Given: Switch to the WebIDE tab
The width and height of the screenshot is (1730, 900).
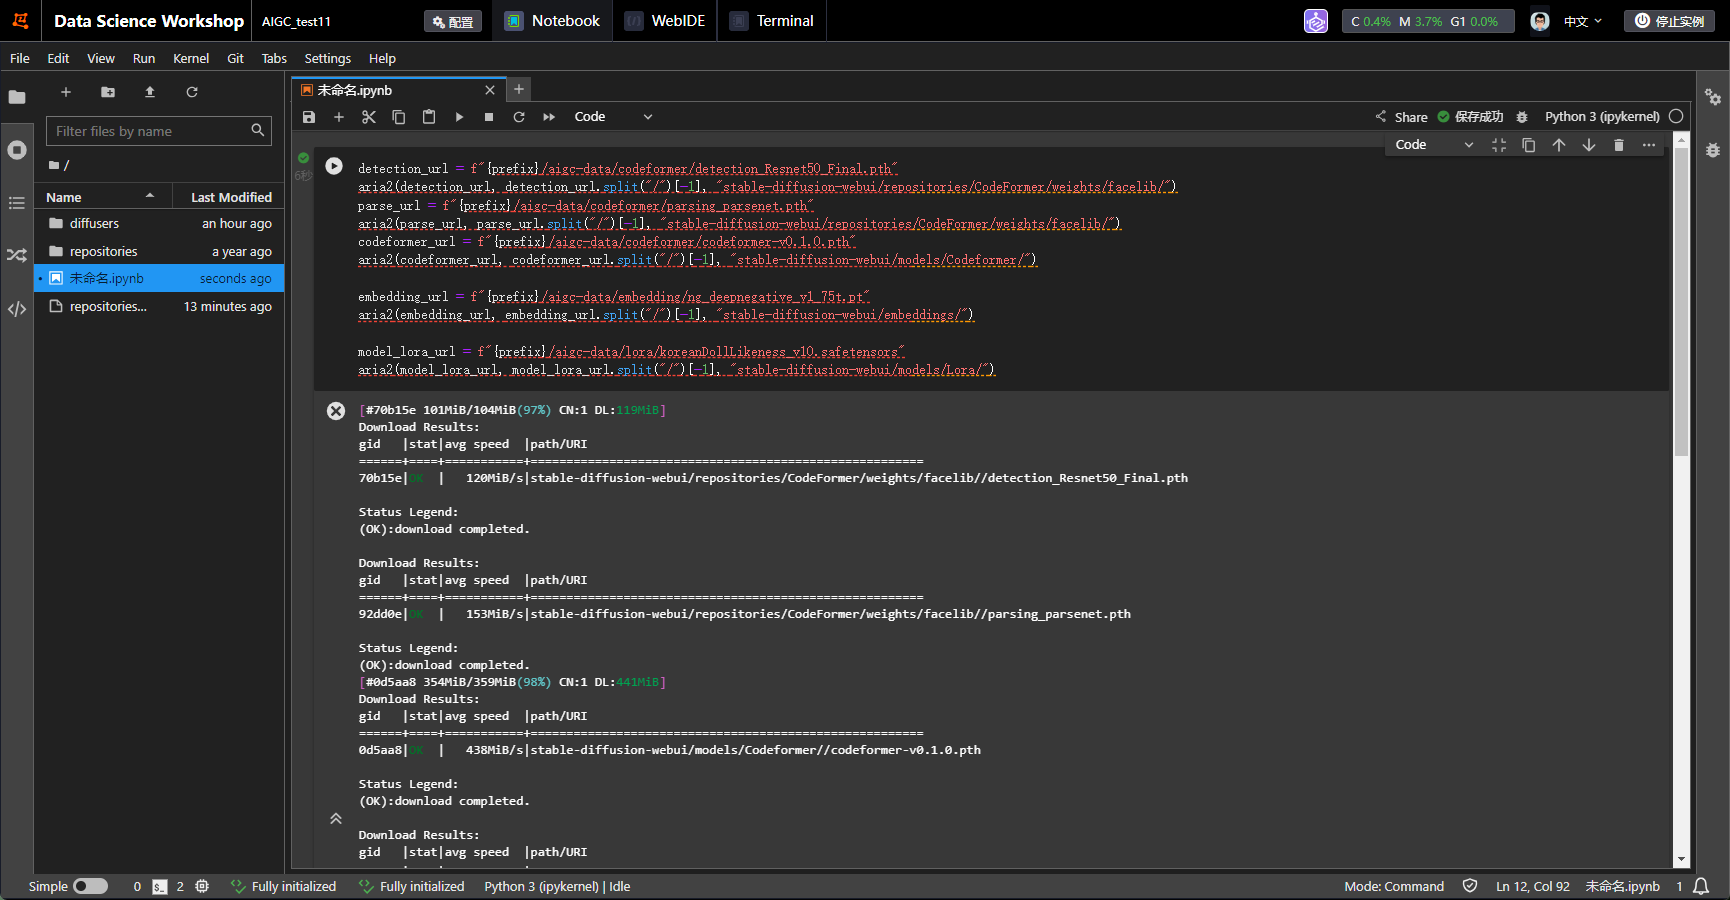Looking at the screenshot, I should point(665,21).
